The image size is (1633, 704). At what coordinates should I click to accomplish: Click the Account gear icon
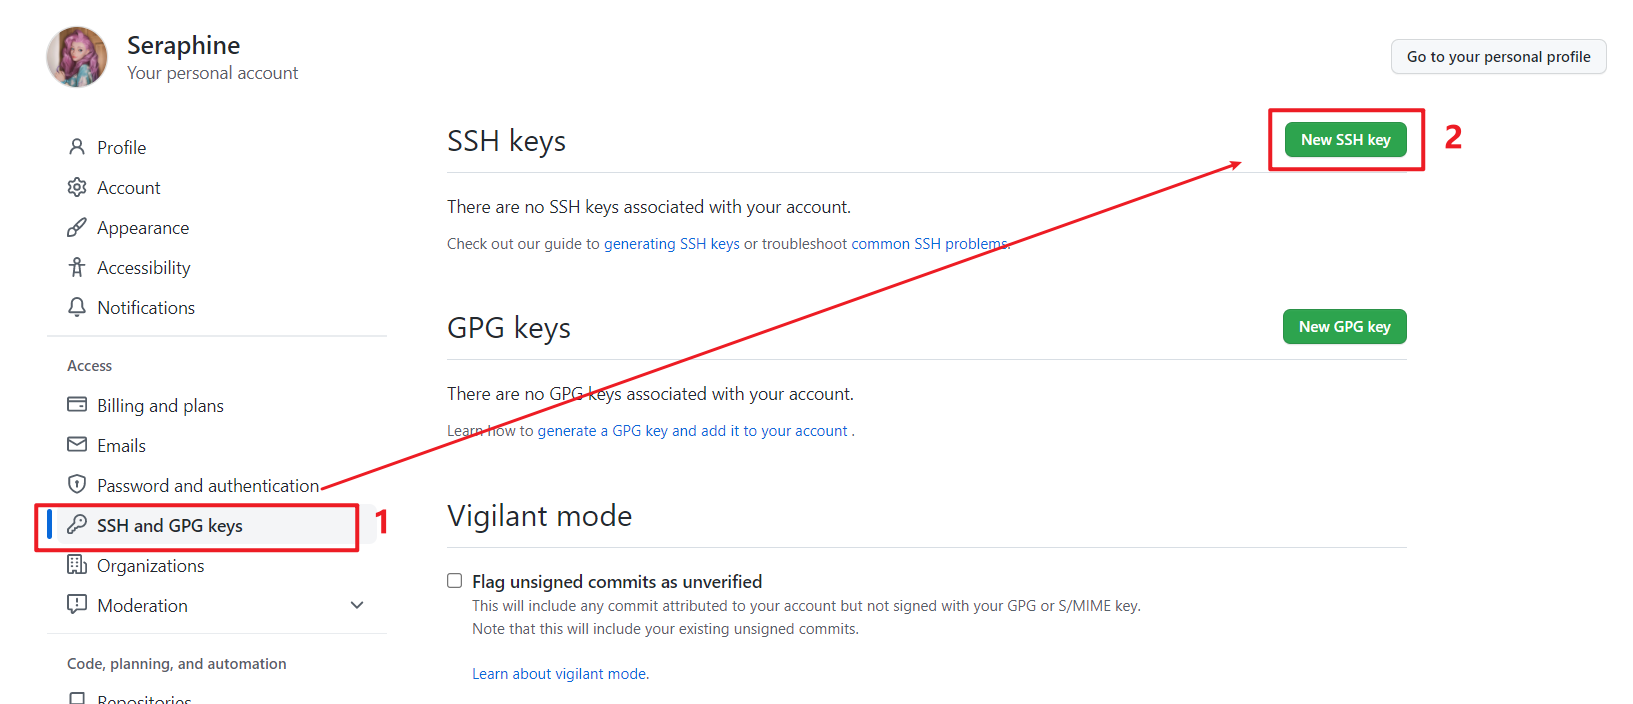[x=77, y=187]
